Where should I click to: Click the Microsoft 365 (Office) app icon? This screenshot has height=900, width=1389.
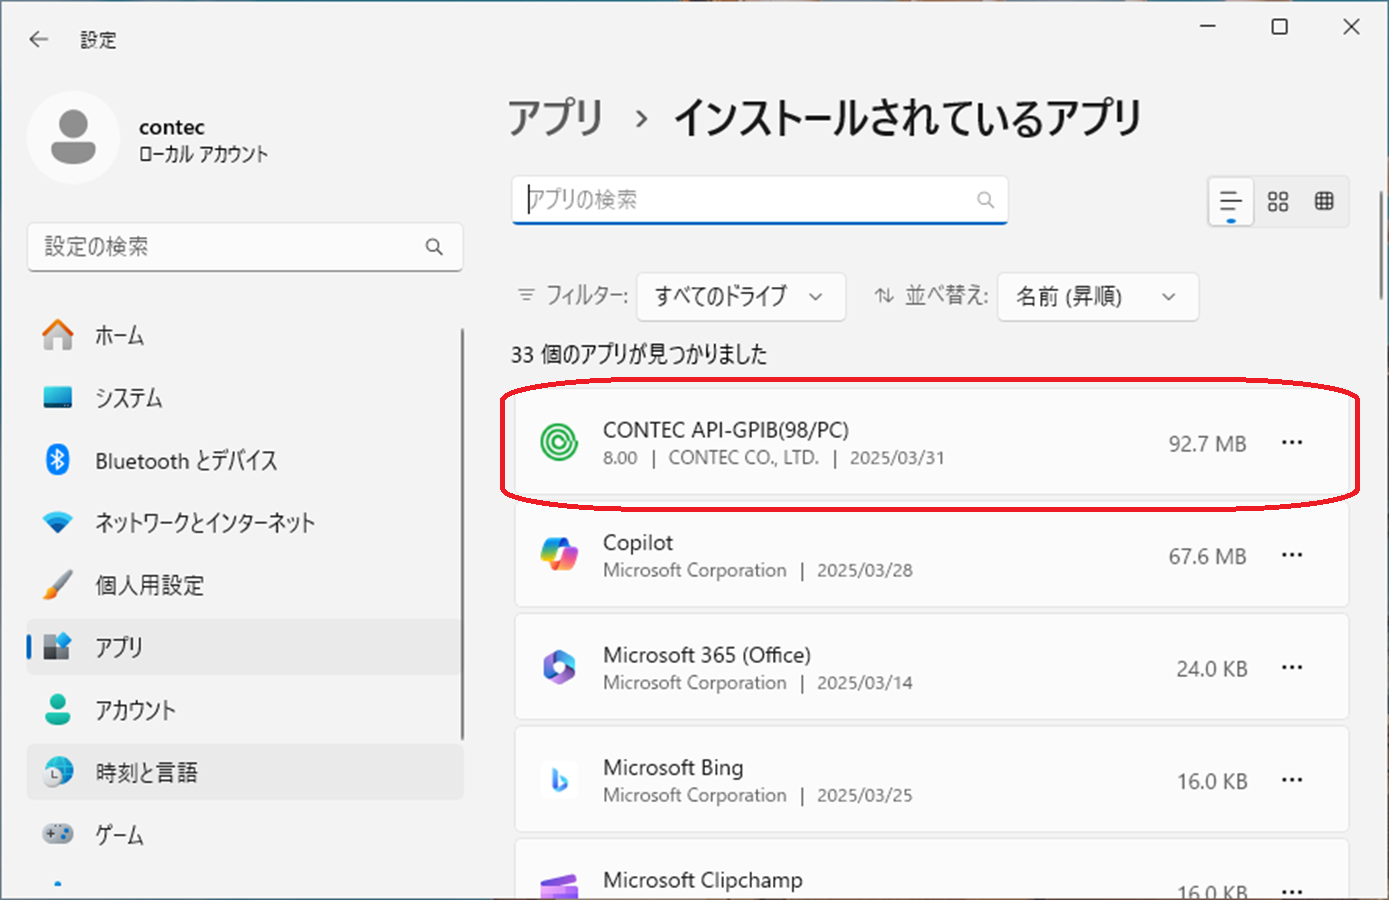pyautogui.click(x=559, y=667)
